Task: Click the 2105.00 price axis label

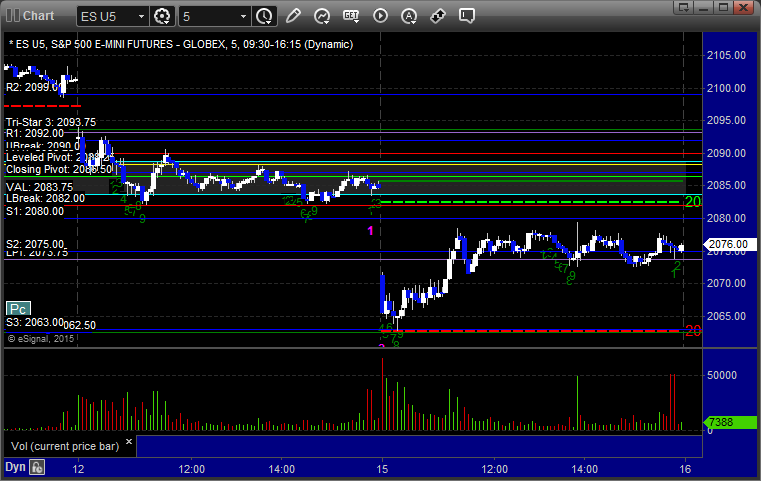Action: coord(726,55)
